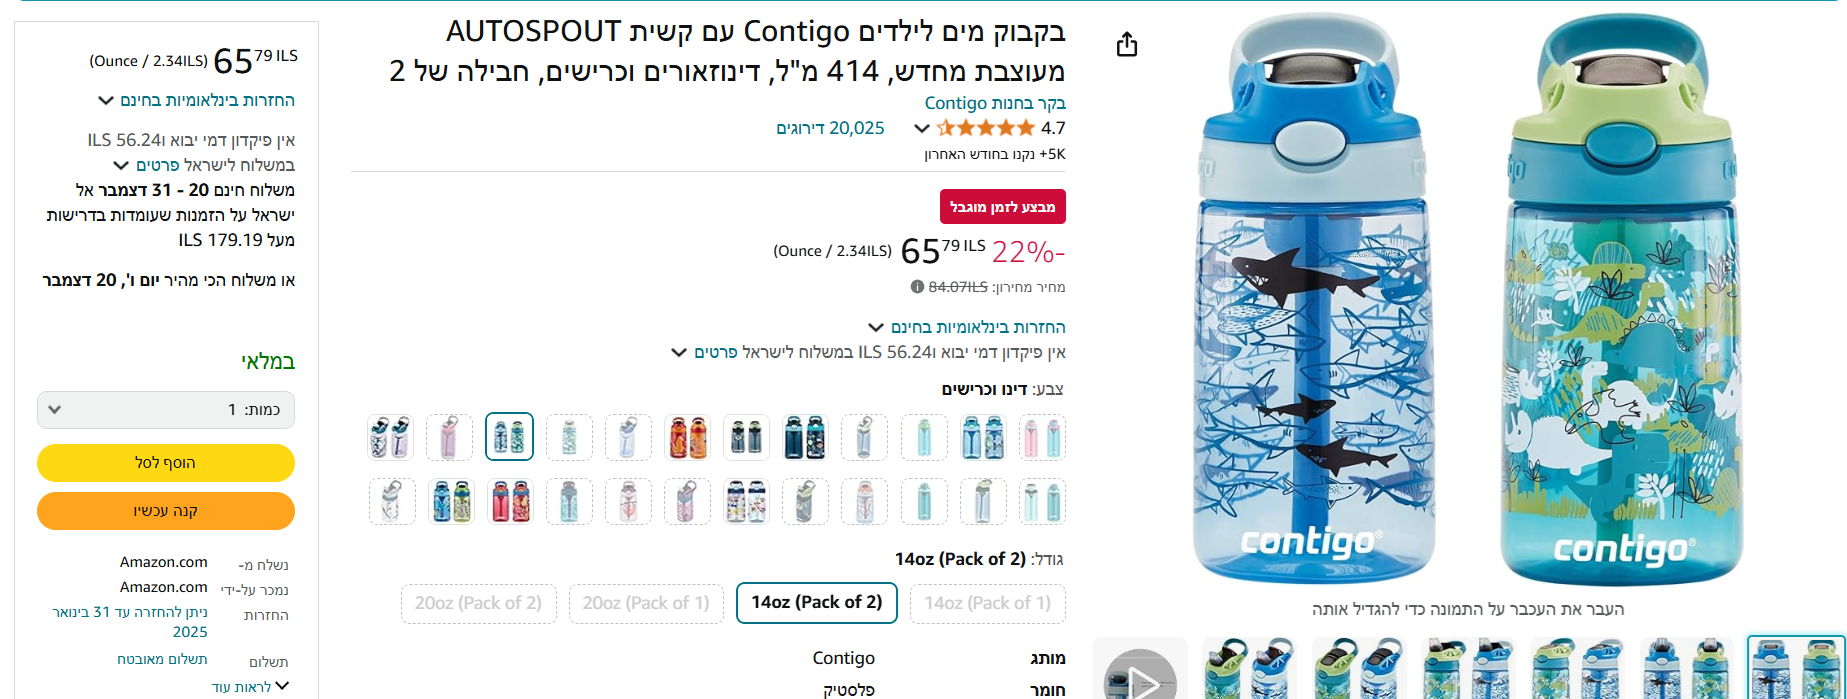
Task: Choose the orange bottle pair color swatch
Action: [687, 437]
